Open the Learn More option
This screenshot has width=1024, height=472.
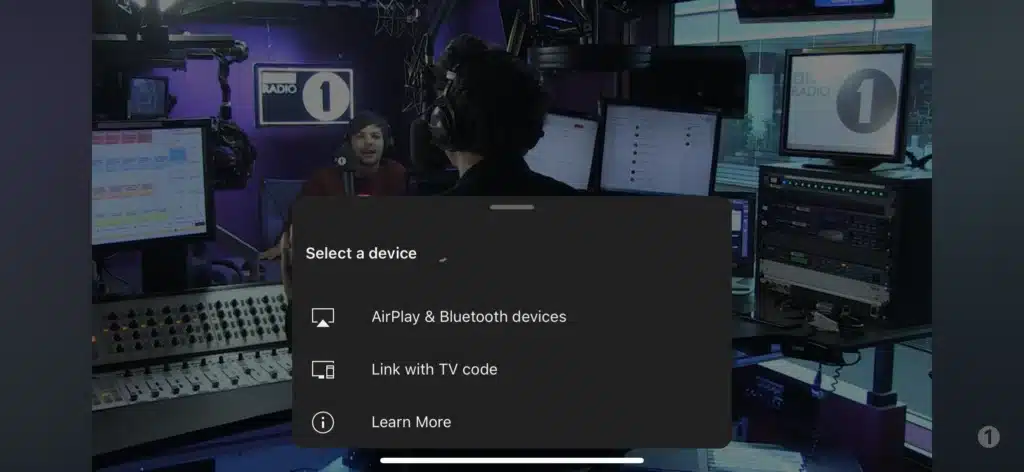(x=512, y=422)
